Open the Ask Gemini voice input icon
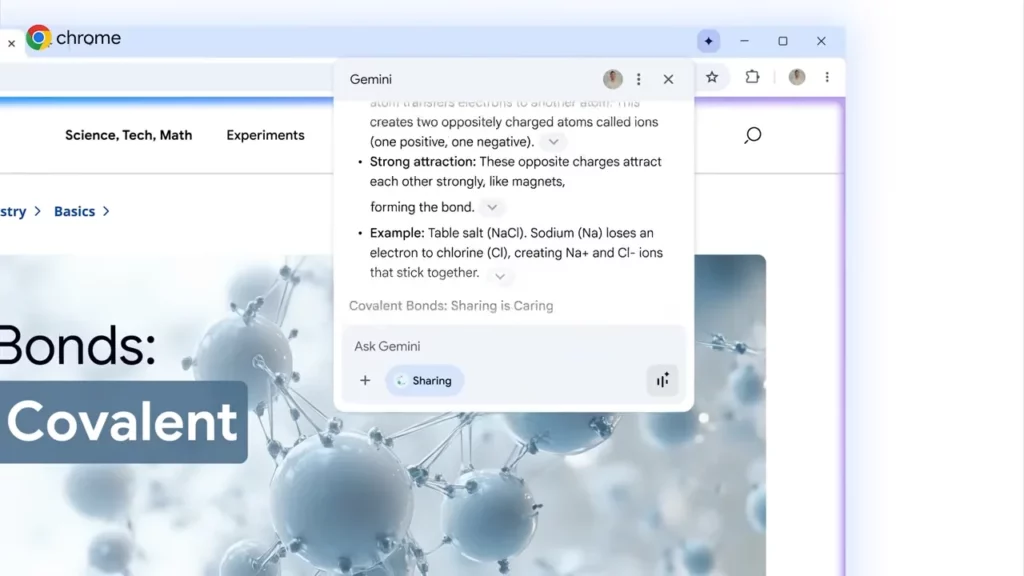This screenshot has height=576, width=1024. click(662, 380)
